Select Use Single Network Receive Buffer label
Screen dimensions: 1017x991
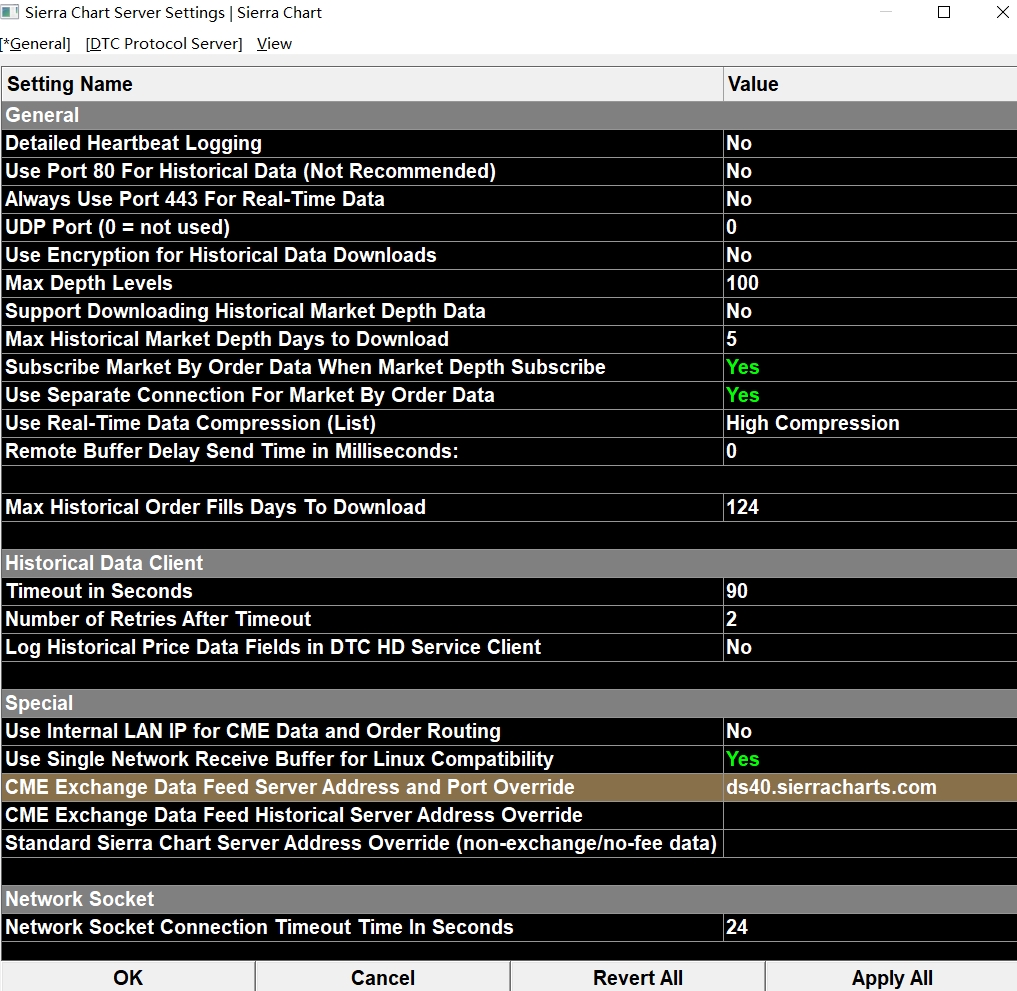pyautogui.click(x=280, y=759)
